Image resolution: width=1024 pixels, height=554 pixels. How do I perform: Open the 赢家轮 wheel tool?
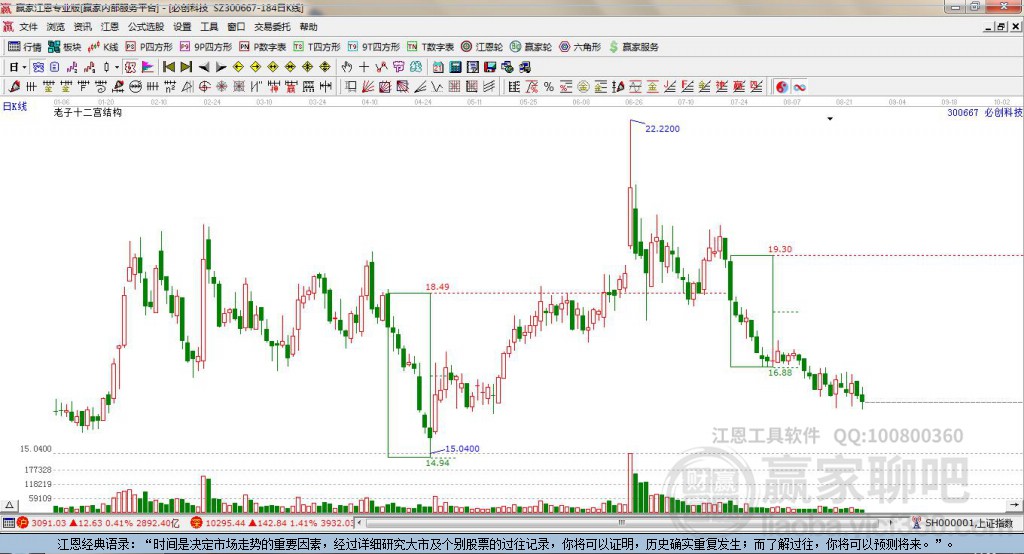pos(531,46)
